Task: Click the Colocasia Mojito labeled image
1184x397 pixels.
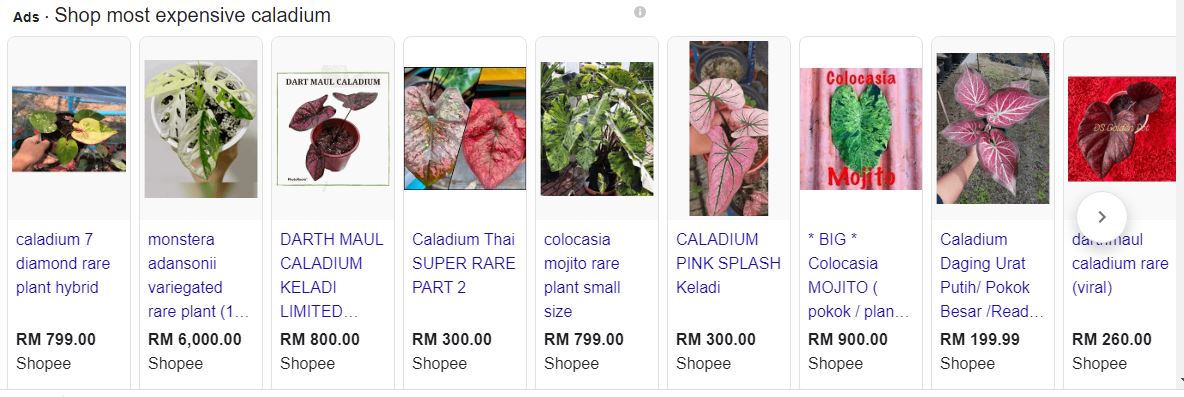Action: point(861,129)
